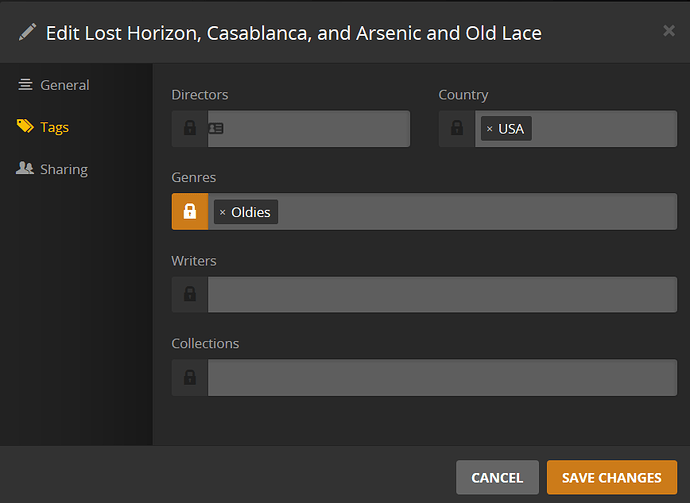This screenshot has width=690, height=503.
Task: Toggle the Writers field lock
Action: (x=190, y=295)
